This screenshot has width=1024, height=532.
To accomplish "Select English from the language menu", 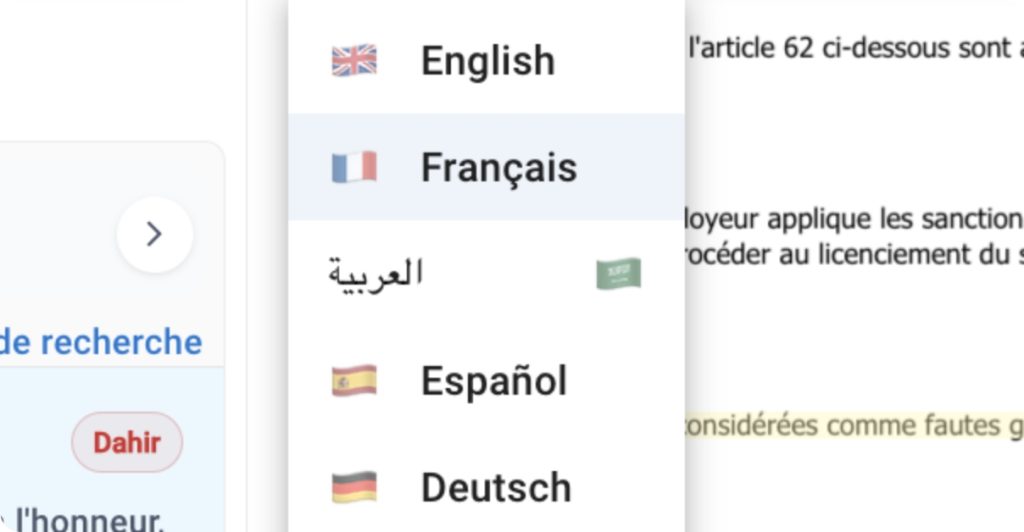I will pos(487,61).
